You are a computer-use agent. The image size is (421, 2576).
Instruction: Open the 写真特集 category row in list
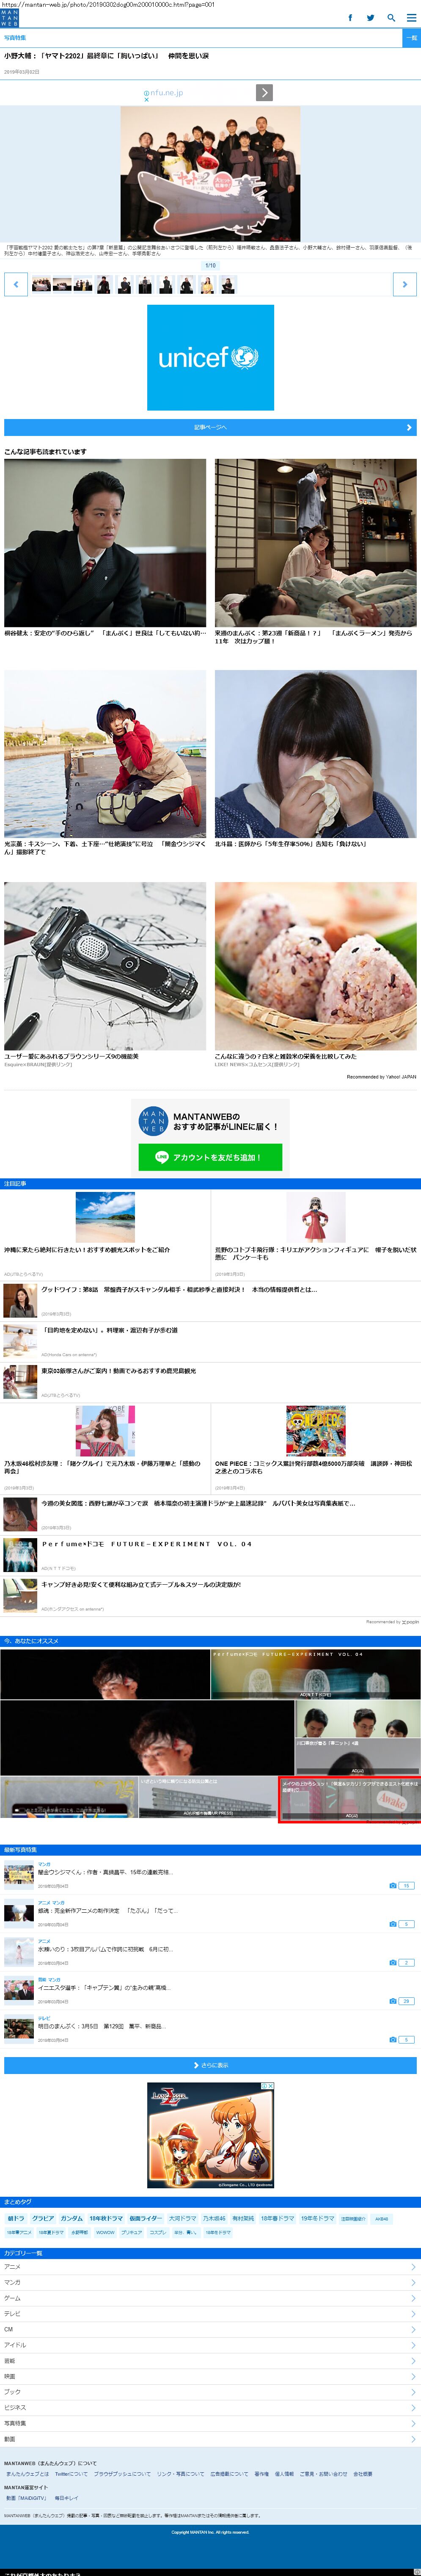click(210, 2423)
